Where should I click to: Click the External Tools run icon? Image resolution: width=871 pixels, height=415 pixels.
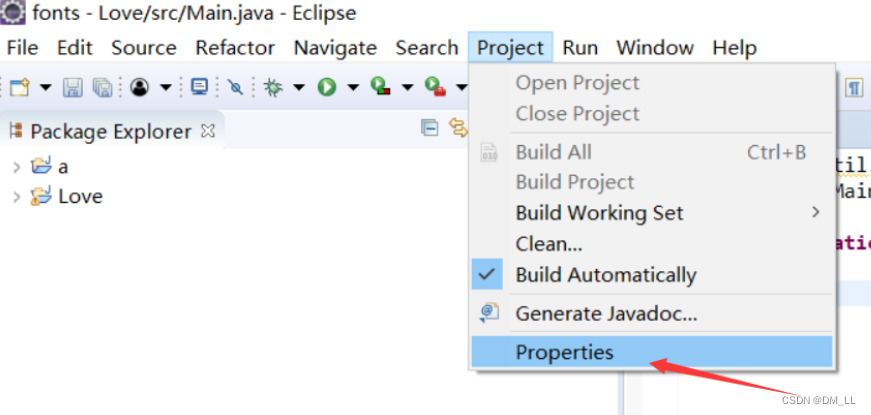436,87
